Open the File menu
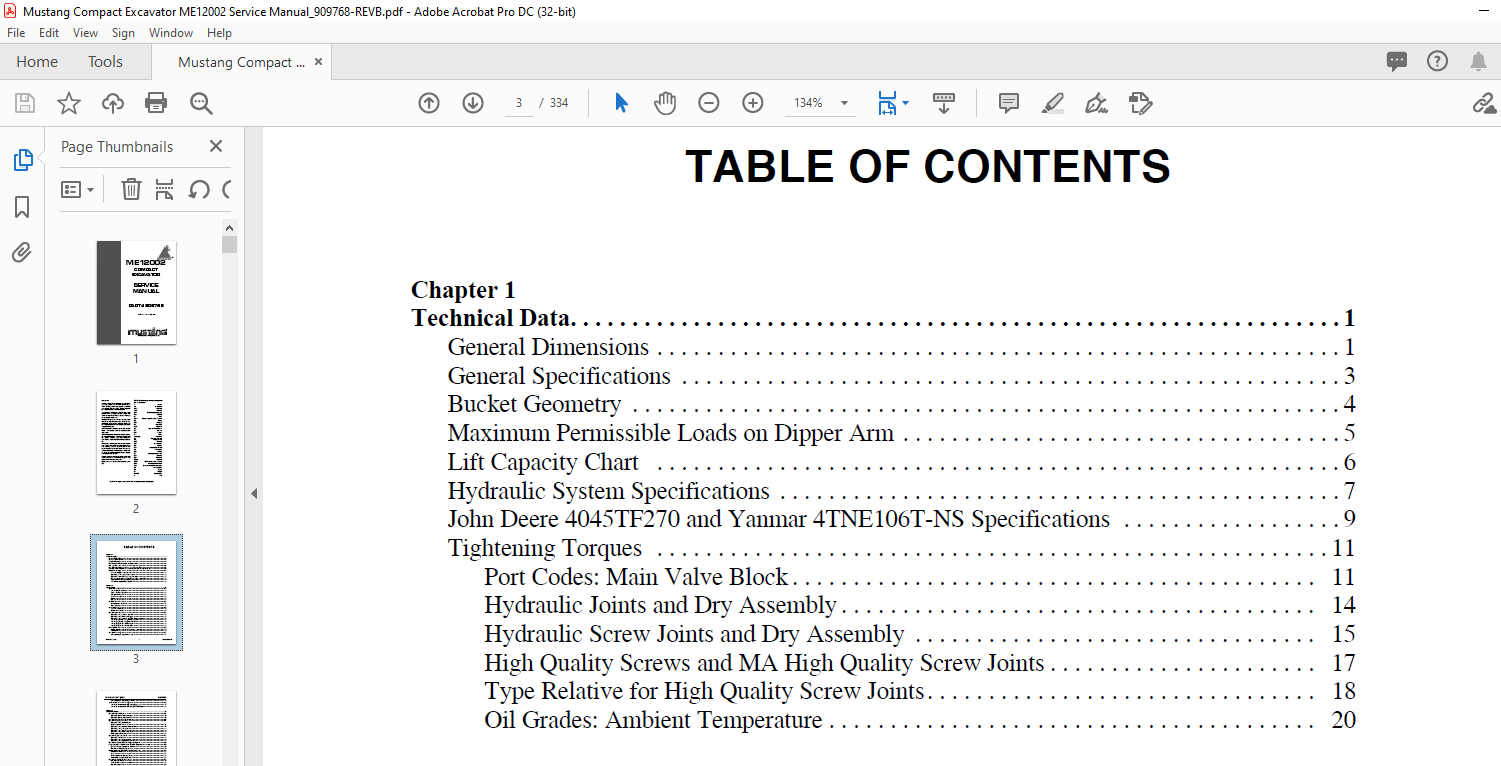The image size is (1501, 766). (16, 33)
